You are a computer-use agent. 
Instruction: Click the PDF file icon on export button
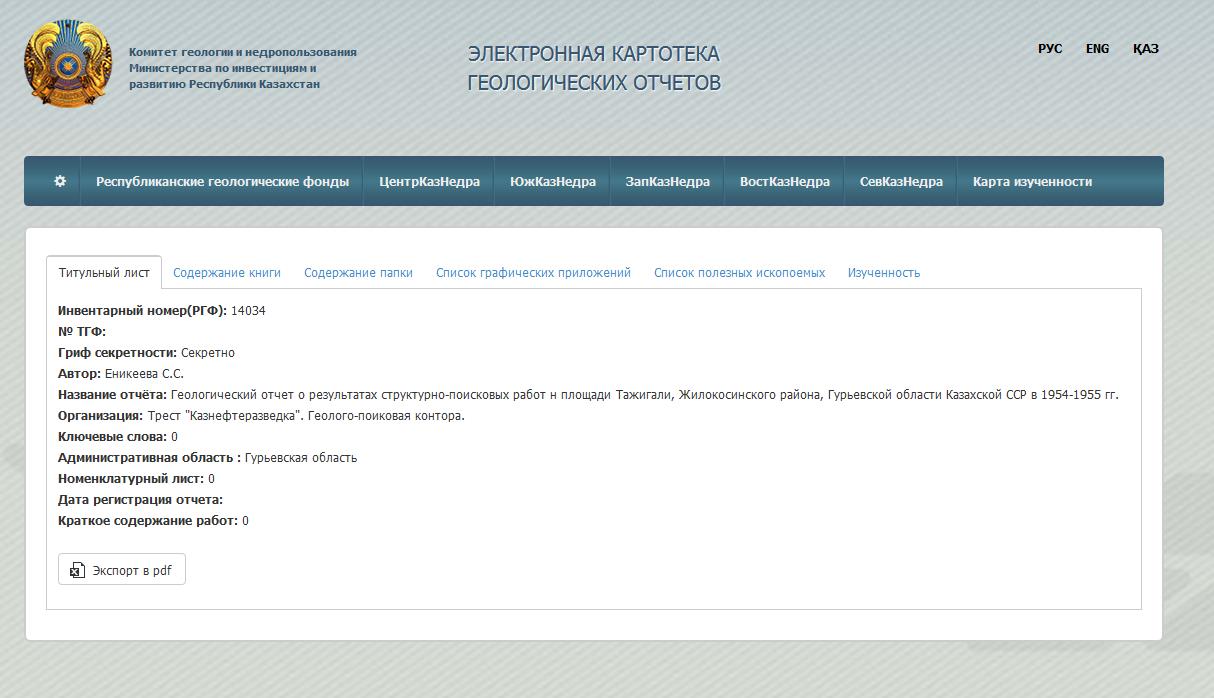pos(77,571)
